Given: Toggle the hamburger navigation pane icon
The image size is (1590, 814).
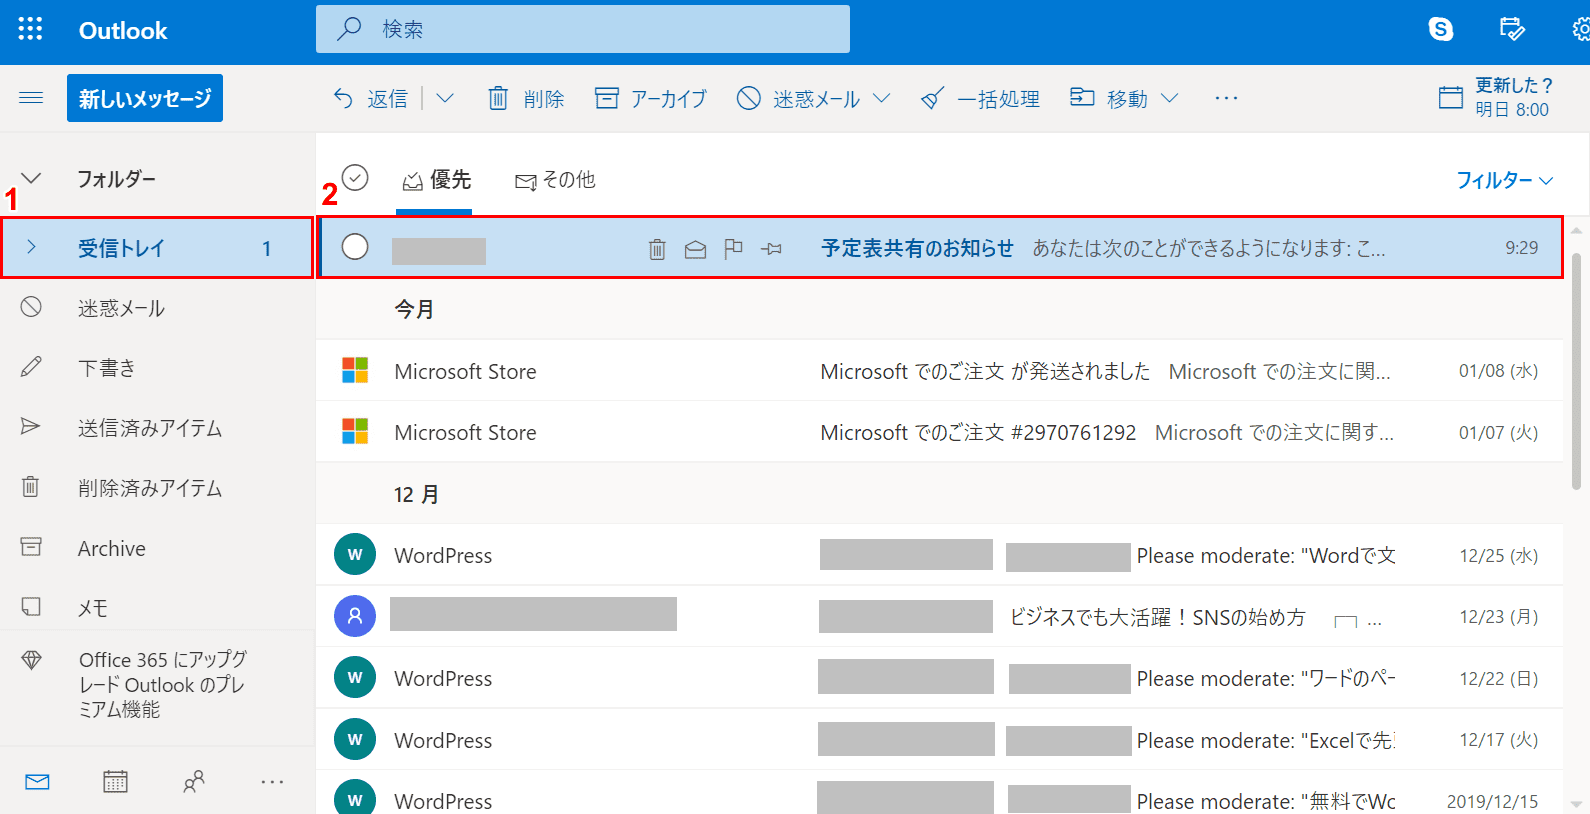Looking at the screenshot, I should 31,98.
